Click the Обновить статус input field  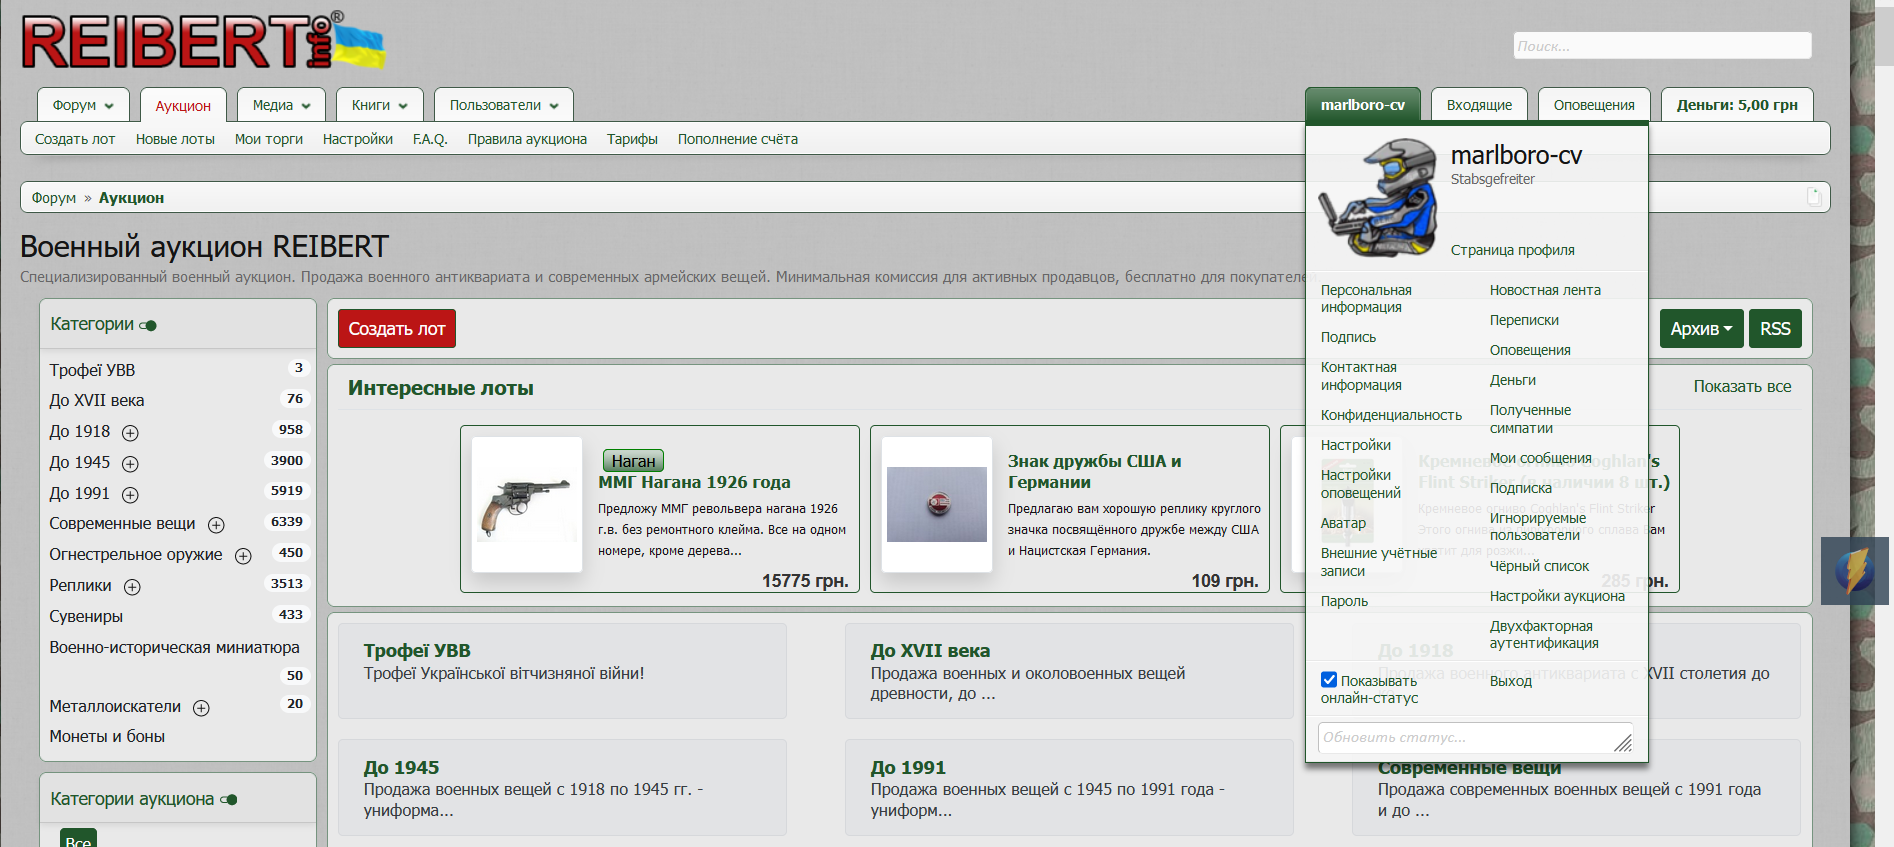pyautogui.click(x=1475, y=738)
